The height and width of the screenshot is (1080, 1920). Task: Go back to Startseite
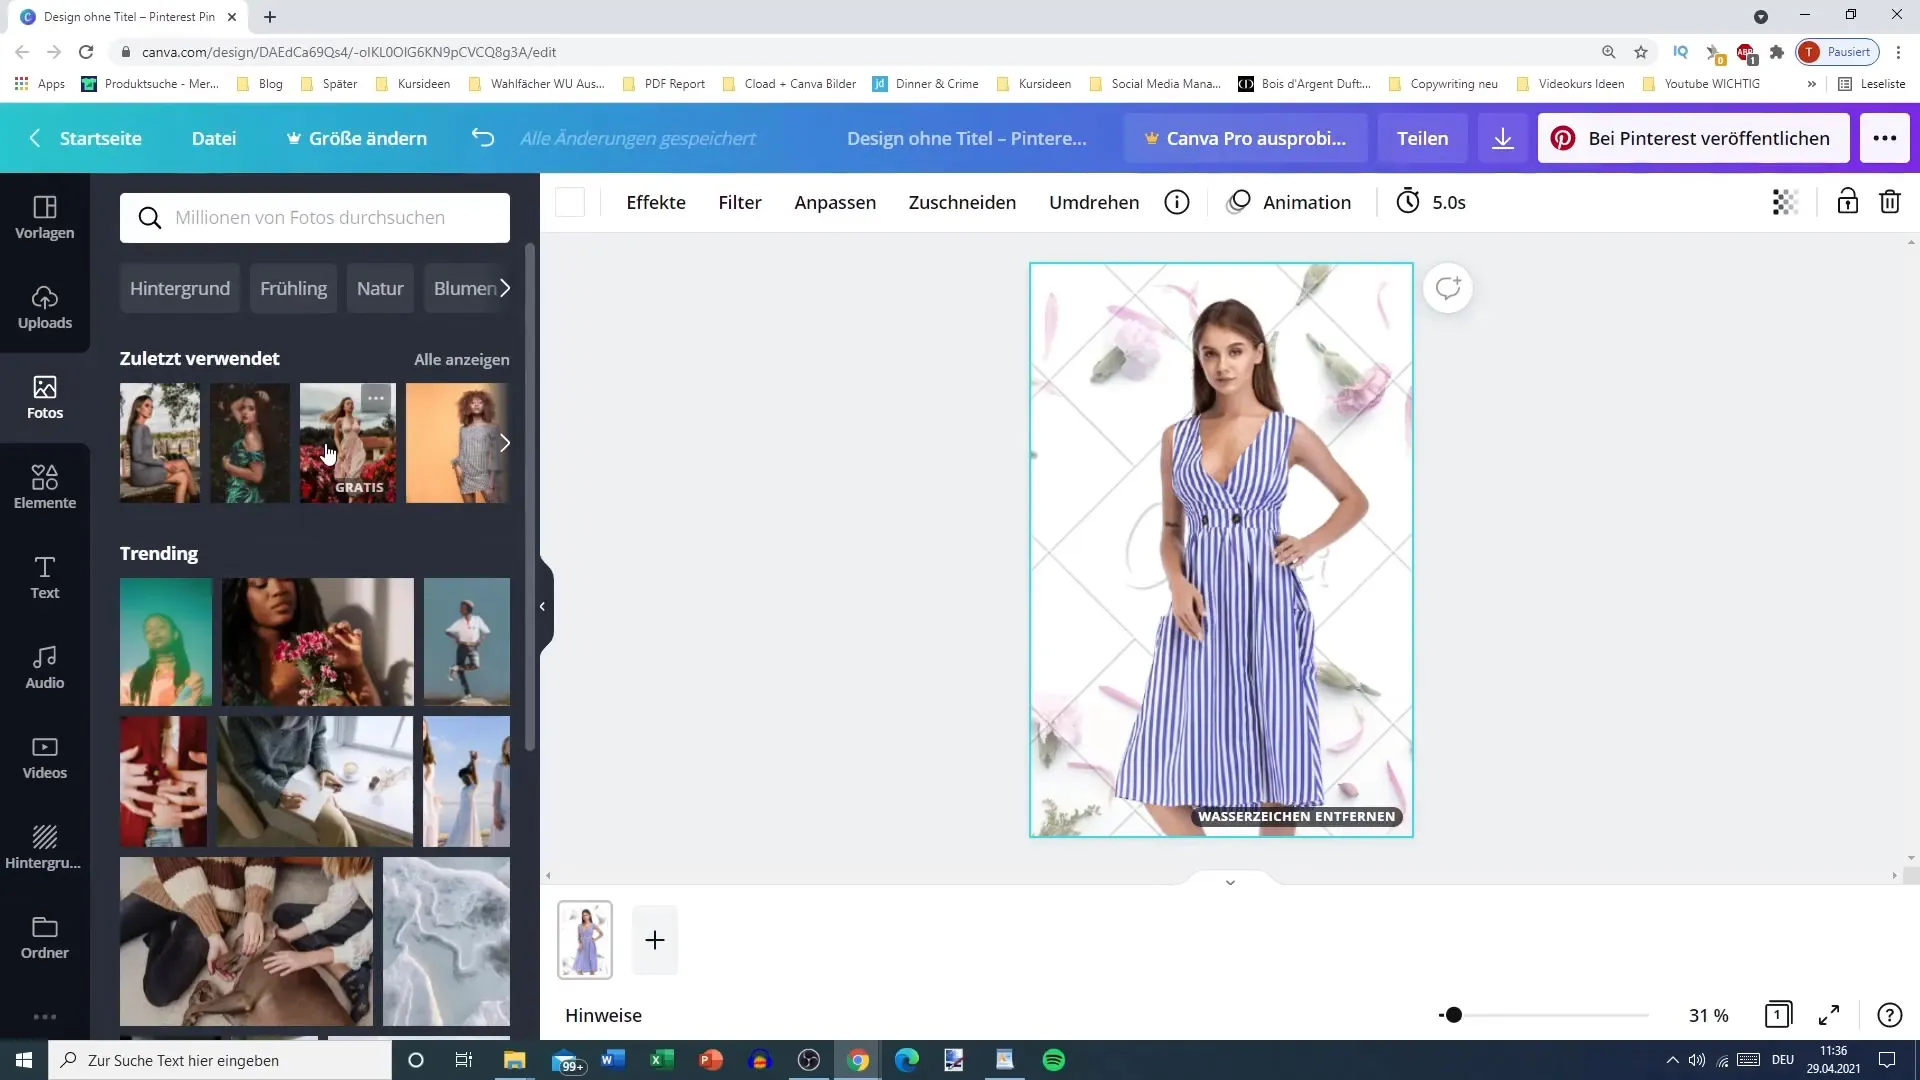pos(86,138)
